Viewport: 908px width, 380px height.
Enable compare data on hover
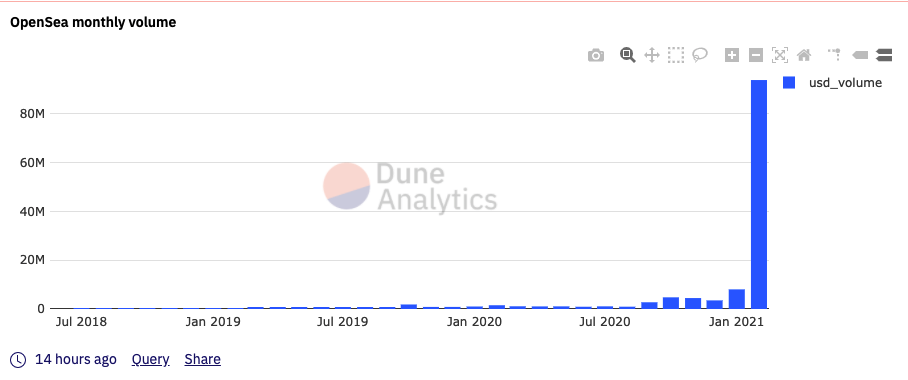[x=884, y=56]
